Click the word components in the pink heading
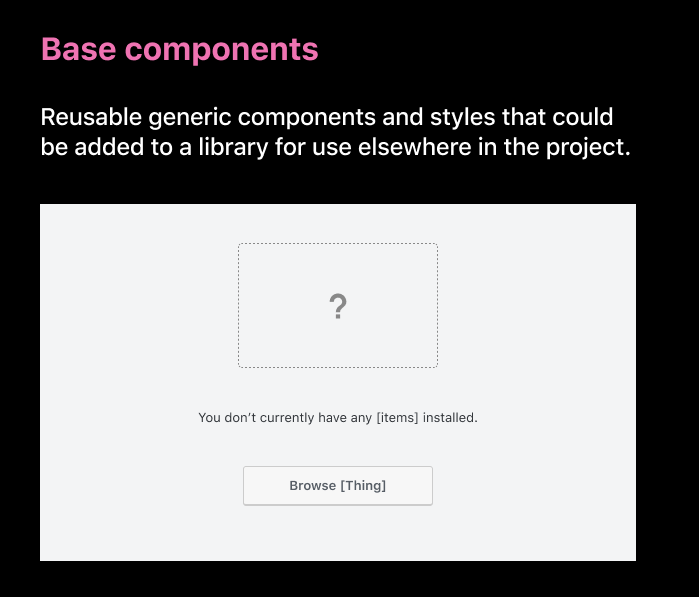699x597 pixels. (222, 50)
